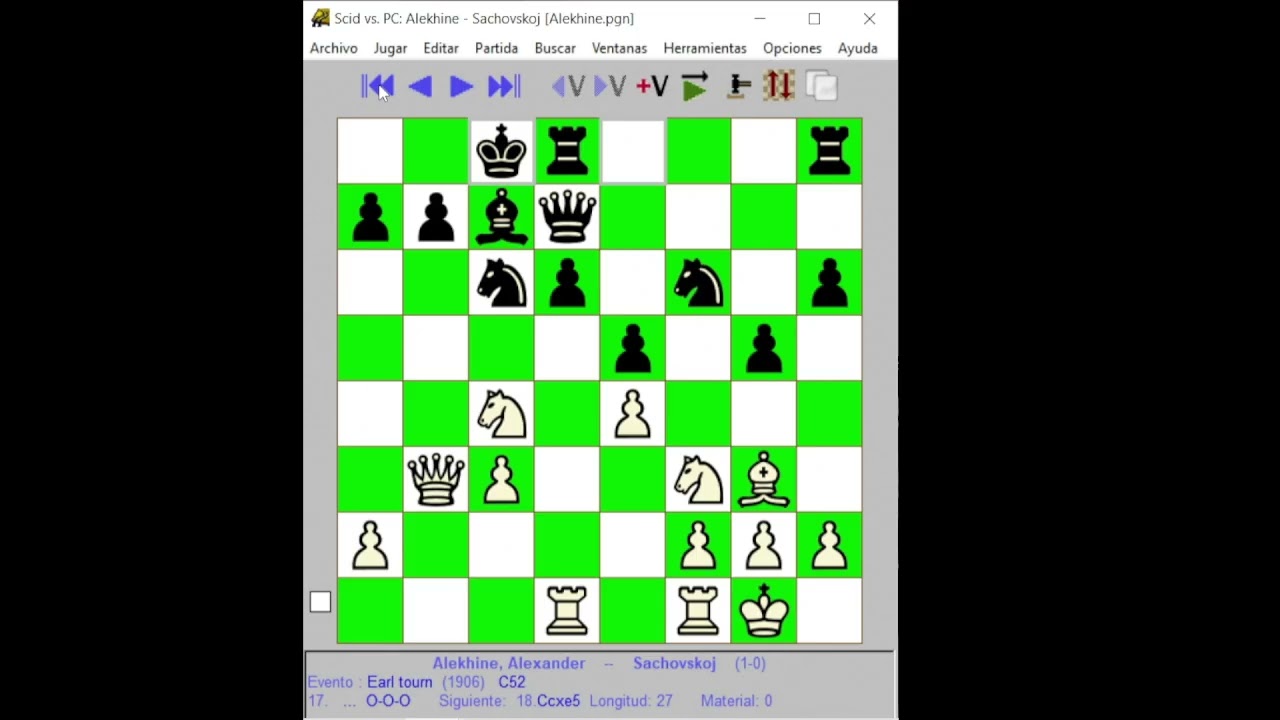Click the event name Earl tourn
The image size is (1280, 720).
pyautogui.click(x=400, y=682)
